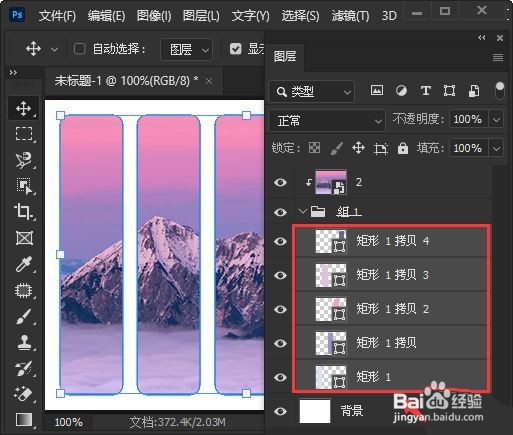
Task: Click the Photoshop application logo
Action: pyautogui.click(x=17, y=15)
